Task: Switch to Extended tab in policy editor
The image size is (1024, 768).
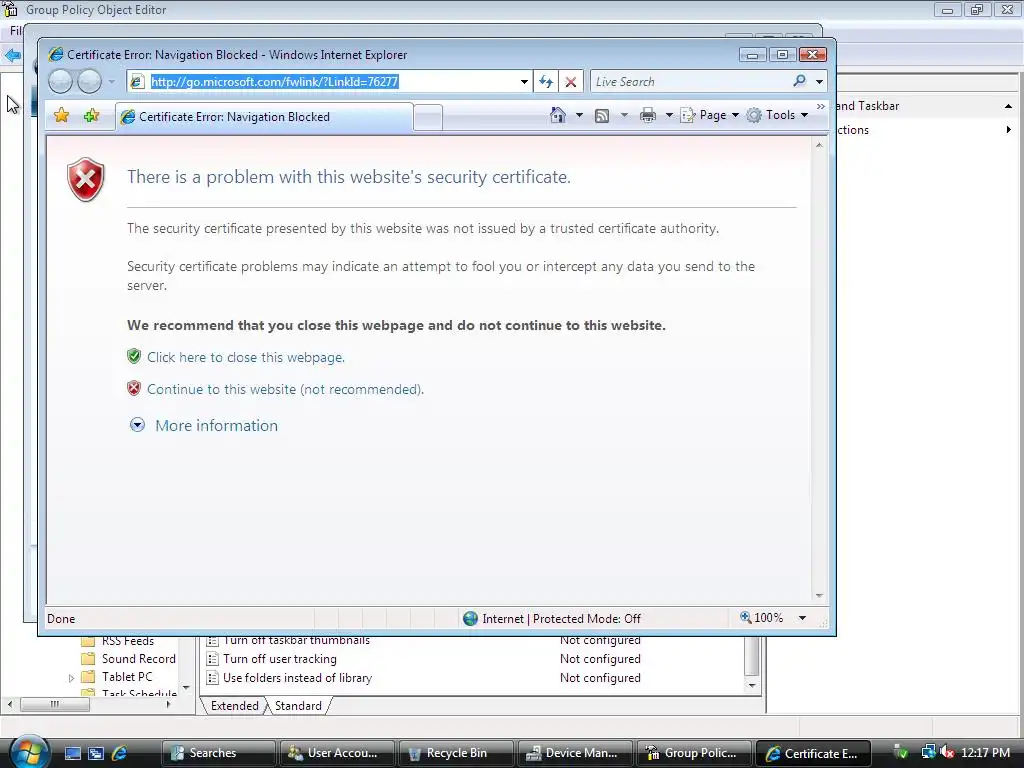Action: coord(234,705)
